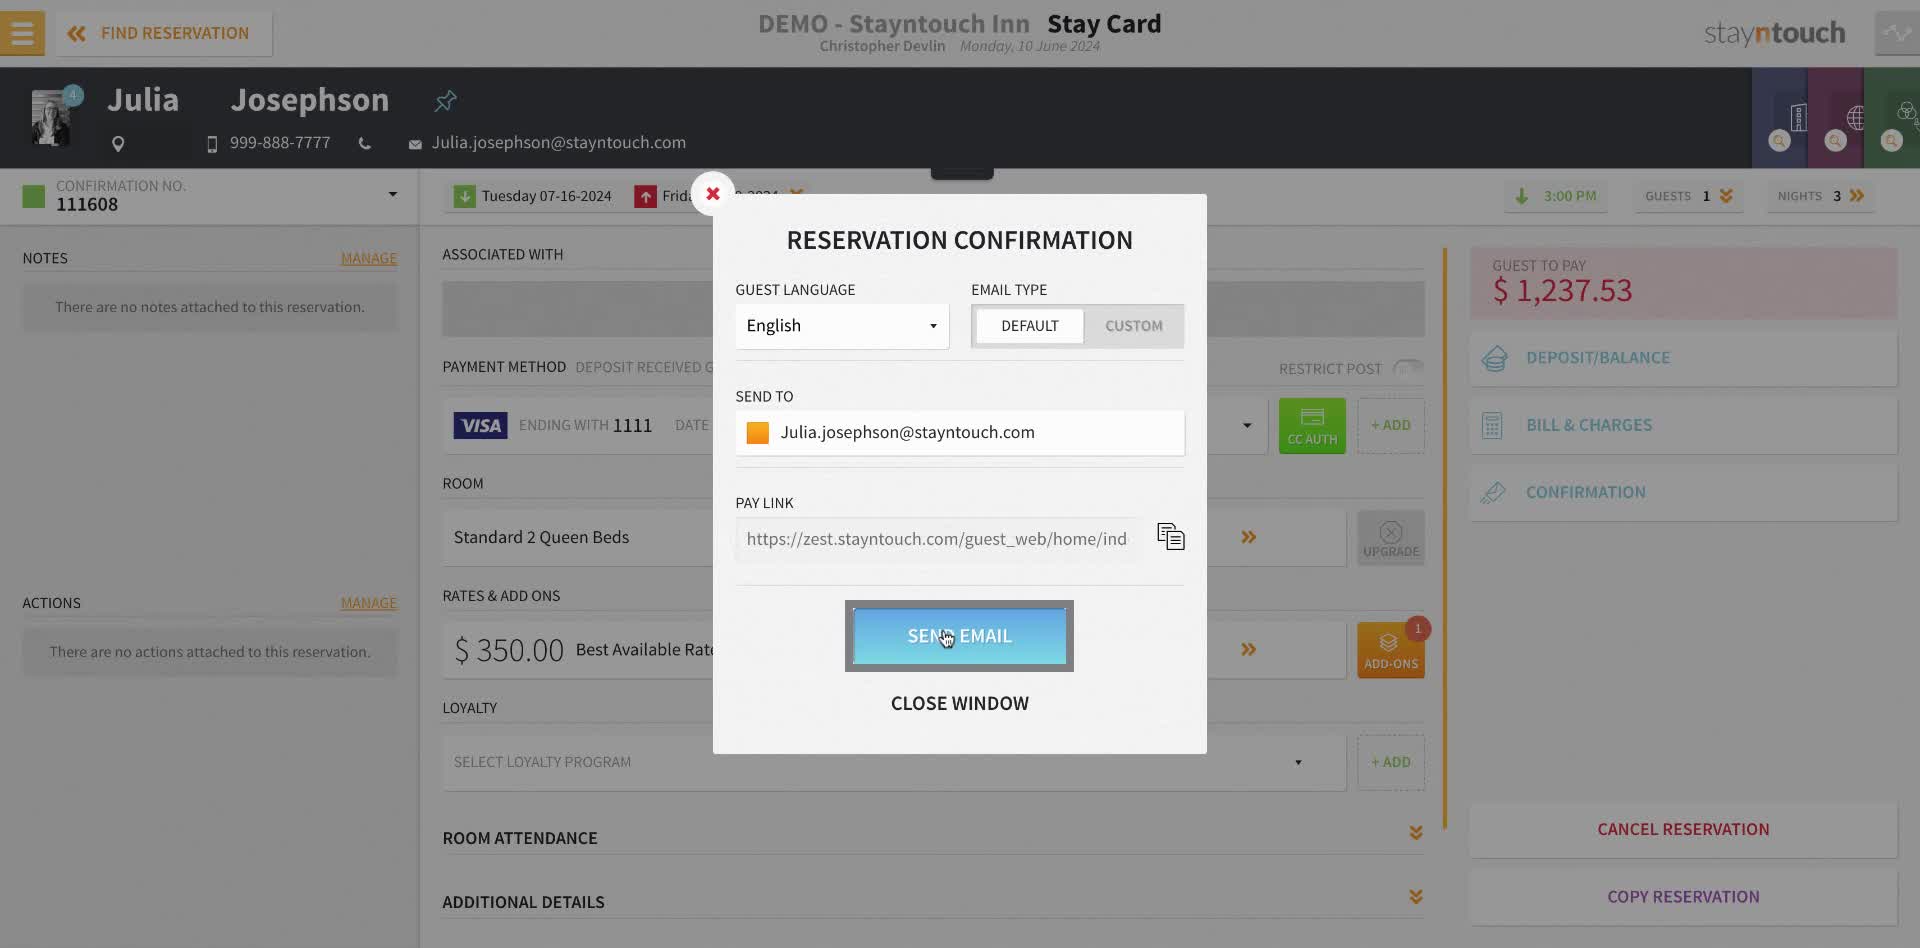Image resolution: width=1920 pixels, height=948 pixels.
Task: Expand the Nights count chevron
Action: pyautogui.click(x=1857, y=196)
